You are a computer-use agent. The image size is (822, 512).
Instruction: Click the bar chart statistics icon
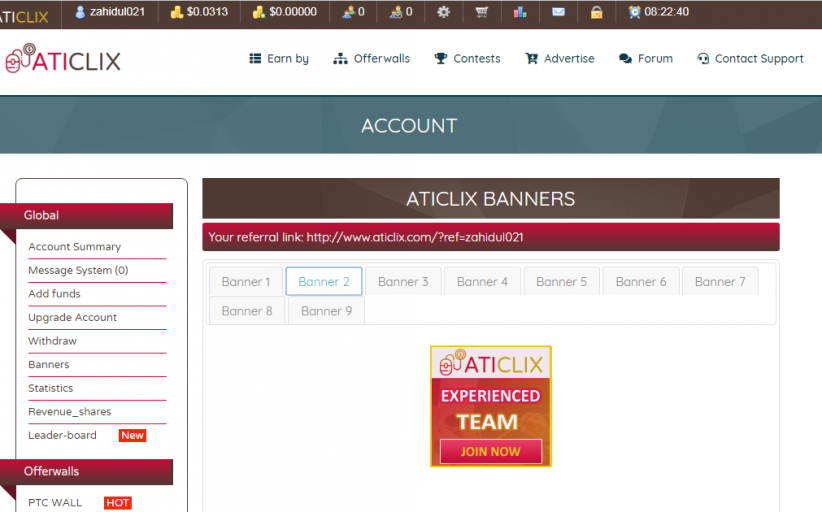click(x=520, y=12)
